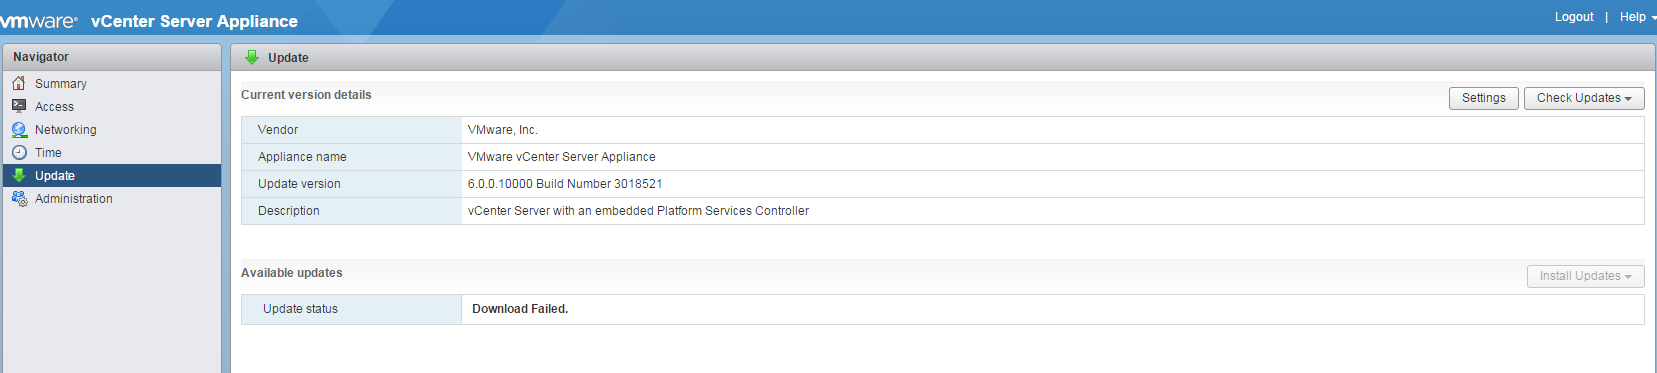Click the Summary house icon
Viewport: 1657px width, 373px height.
tap(19, 83)
